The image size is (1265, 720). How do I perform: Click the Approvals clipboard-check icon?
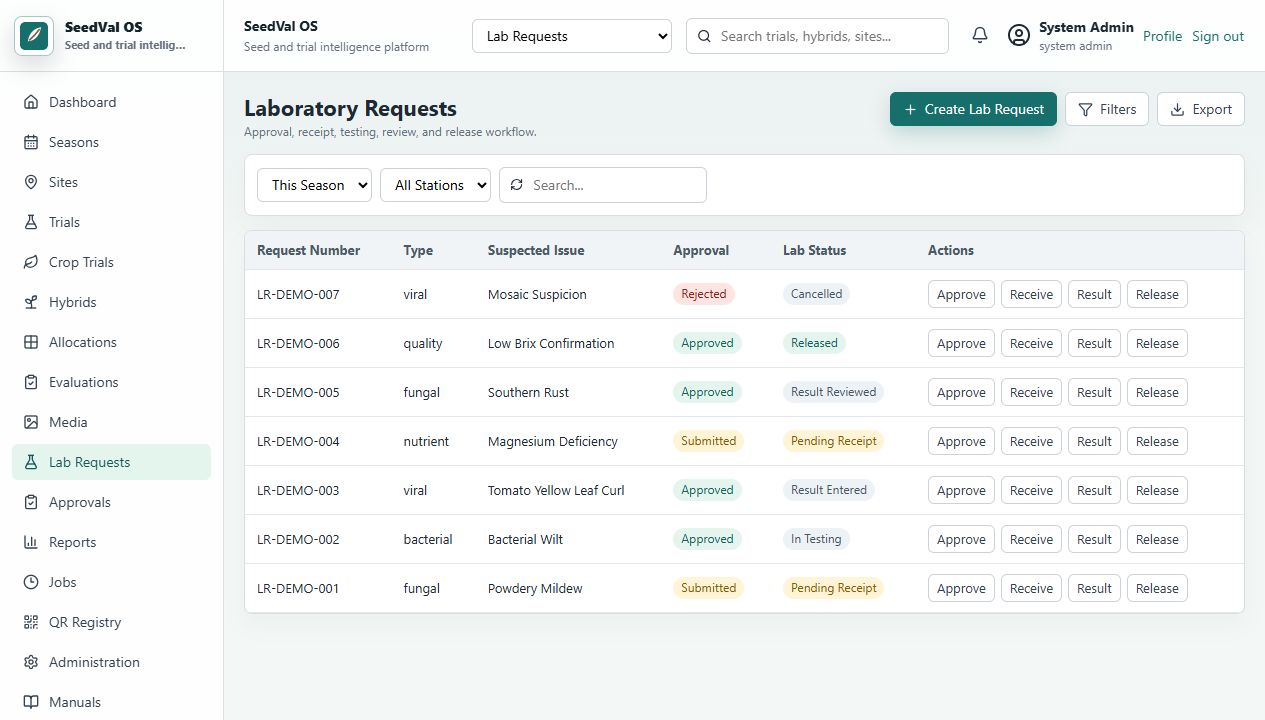pyautogui.click(x=31, y=502)
